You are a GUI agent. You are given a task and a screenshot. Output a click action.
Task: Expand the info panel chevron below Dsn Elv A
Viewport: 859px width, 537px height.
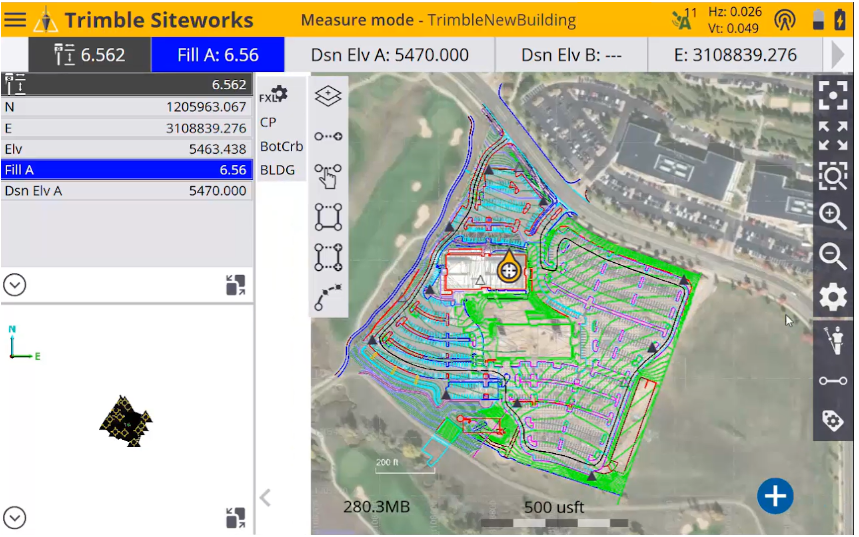click(14, 285)
